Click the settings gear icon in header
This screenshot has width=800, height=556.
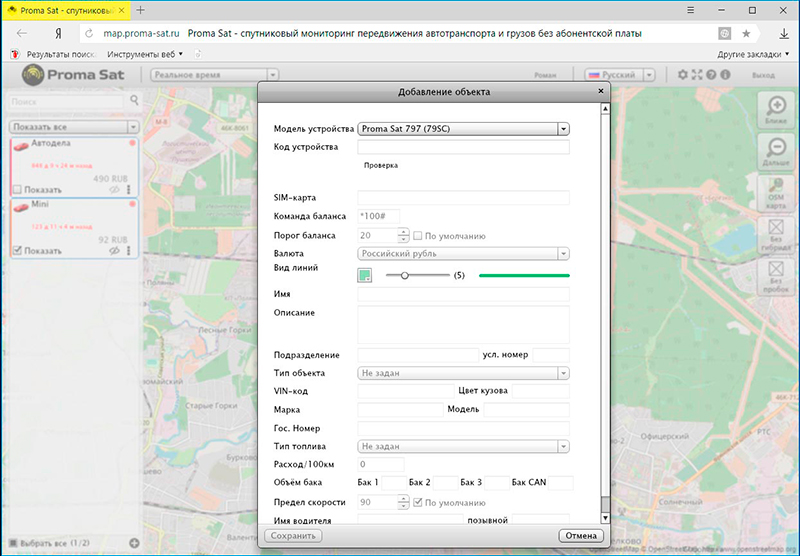(683, 75)
